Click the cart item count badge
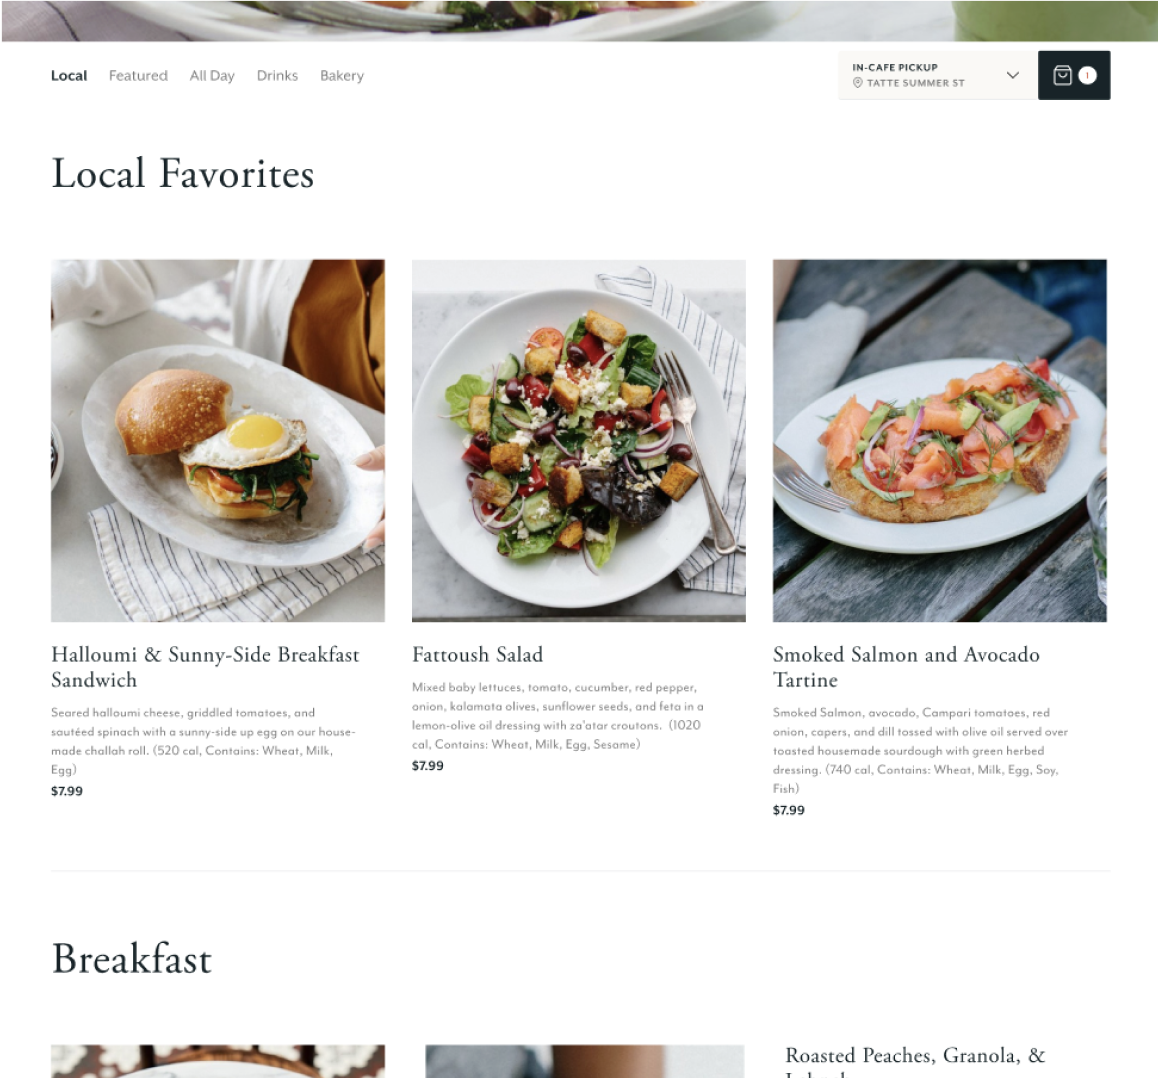 (1087, 75)
